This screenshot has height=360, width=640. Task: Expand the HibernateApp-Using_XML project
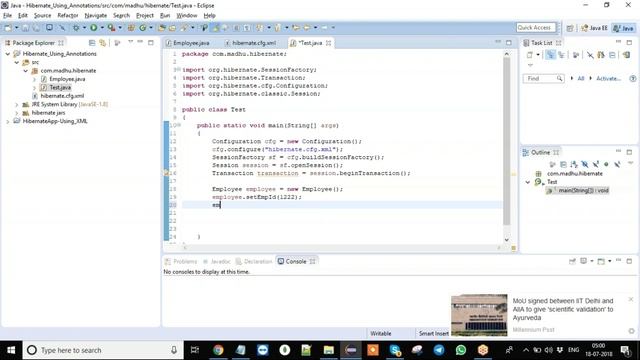click(8, 121)
